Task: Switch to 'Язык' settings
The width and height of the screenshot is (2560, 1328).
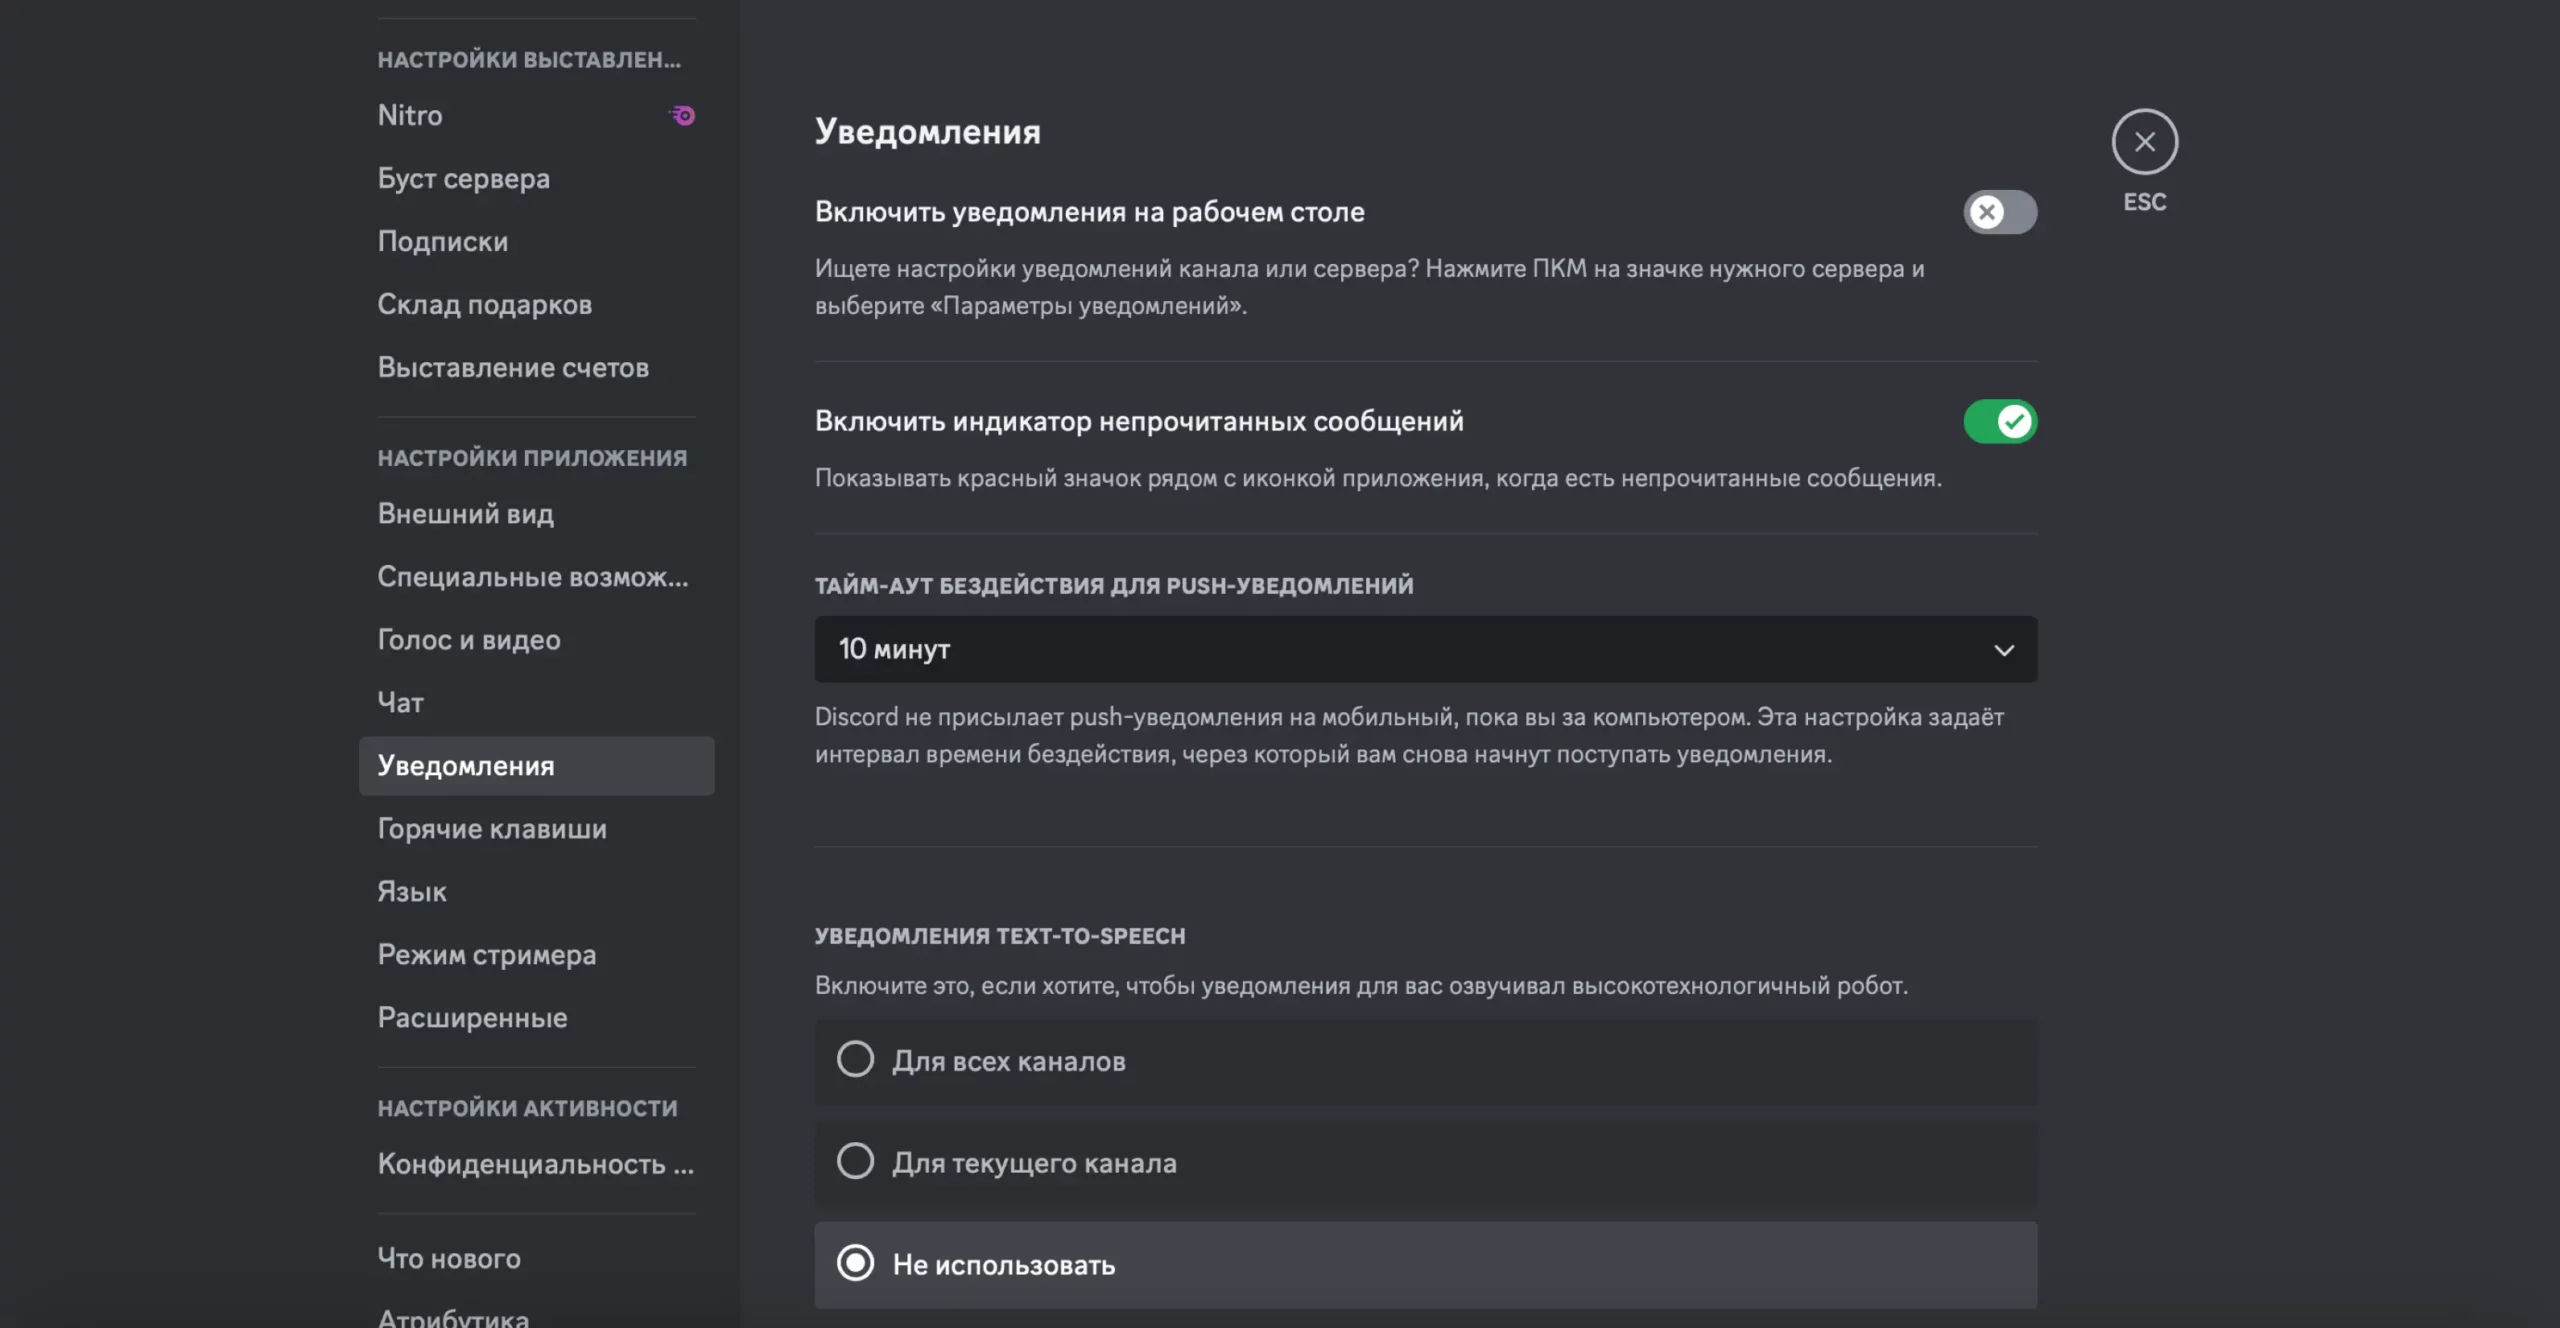Action: click(412, 892)
